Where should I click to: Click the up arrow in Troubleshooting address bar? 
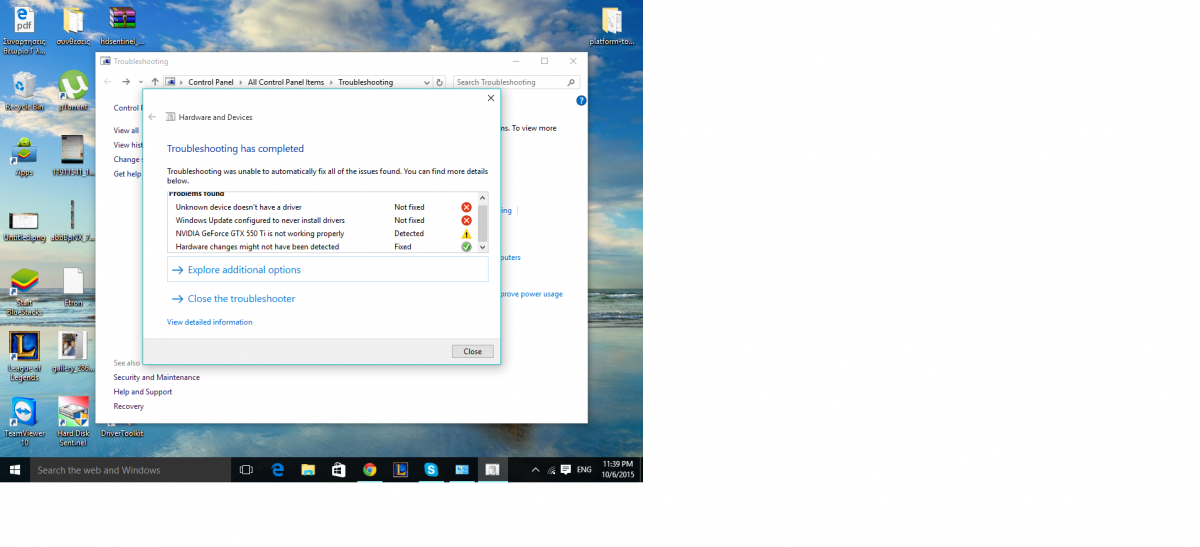(x=155, y=82)
